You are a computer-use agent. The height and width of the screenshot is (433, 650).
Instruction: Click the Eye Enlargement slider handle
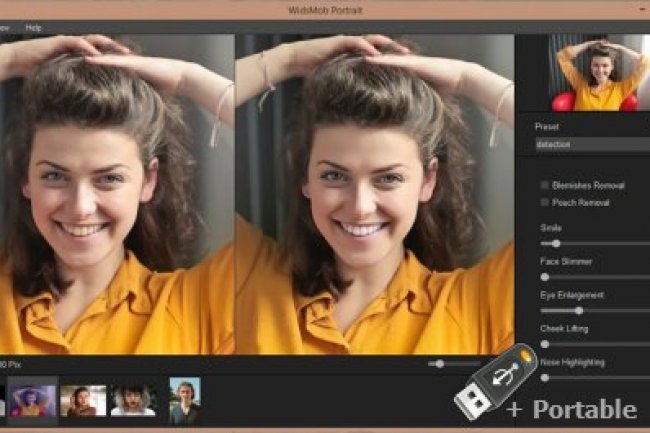578,310
